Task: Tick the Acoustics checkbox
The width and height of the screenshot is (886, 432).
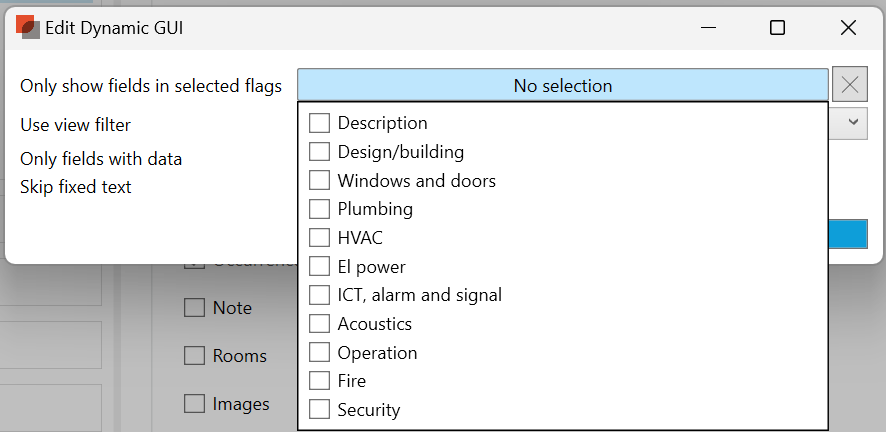Action: [319, 324]
